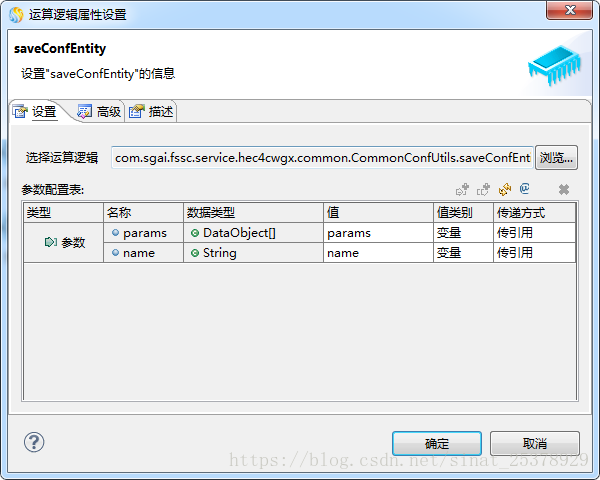Click 变量 value category in params row
The width and height of the screenshot is (600, 480).
tap(463, 233)
